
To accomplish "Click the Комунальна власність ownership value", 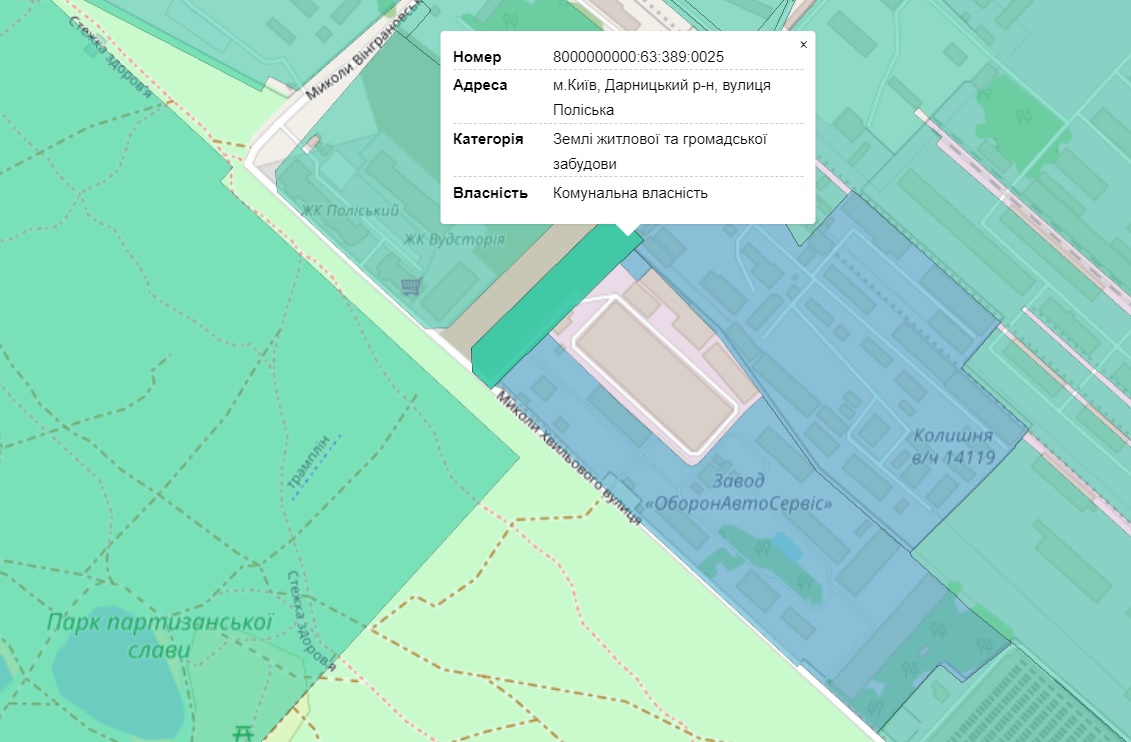I will [x=630, y=193].
